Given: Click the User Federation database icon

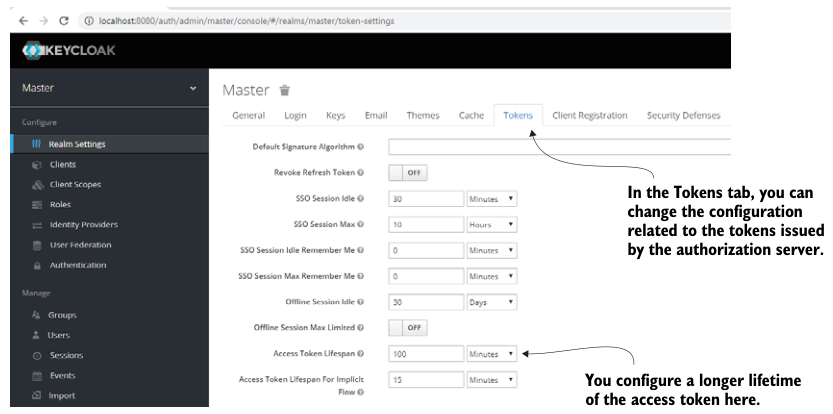Looking at the screenshot, I should click(x=37, y=245).
